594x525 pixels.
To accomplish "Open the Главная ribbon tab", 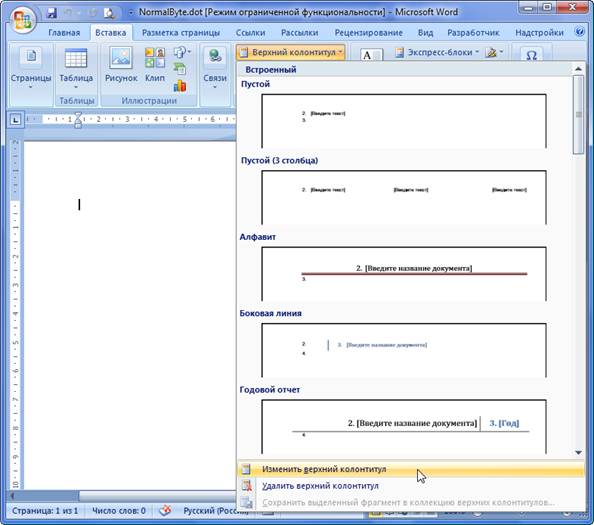I will (64, 33).
